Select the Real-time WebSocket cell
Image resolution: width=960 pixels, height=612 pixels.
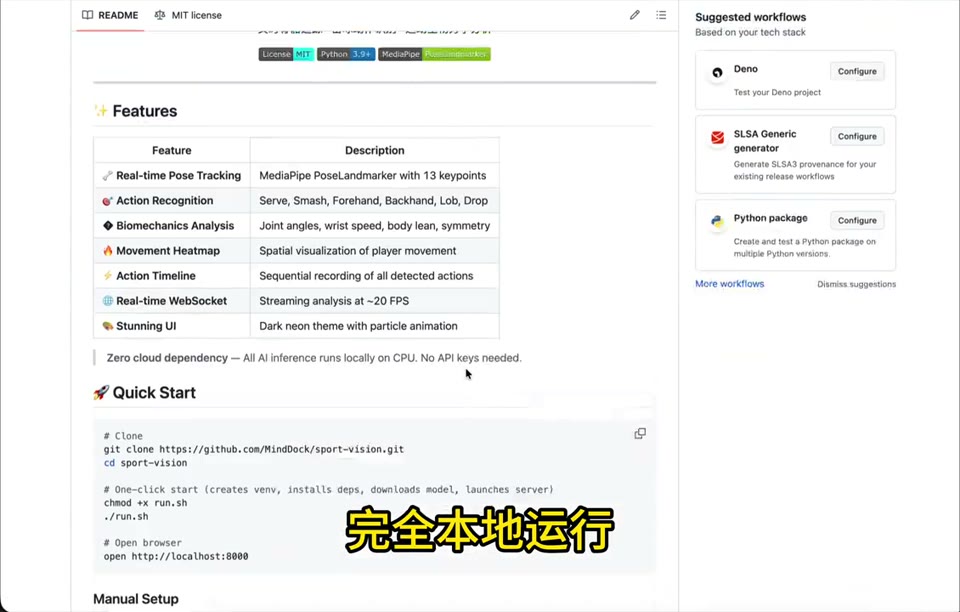point(171,301)
